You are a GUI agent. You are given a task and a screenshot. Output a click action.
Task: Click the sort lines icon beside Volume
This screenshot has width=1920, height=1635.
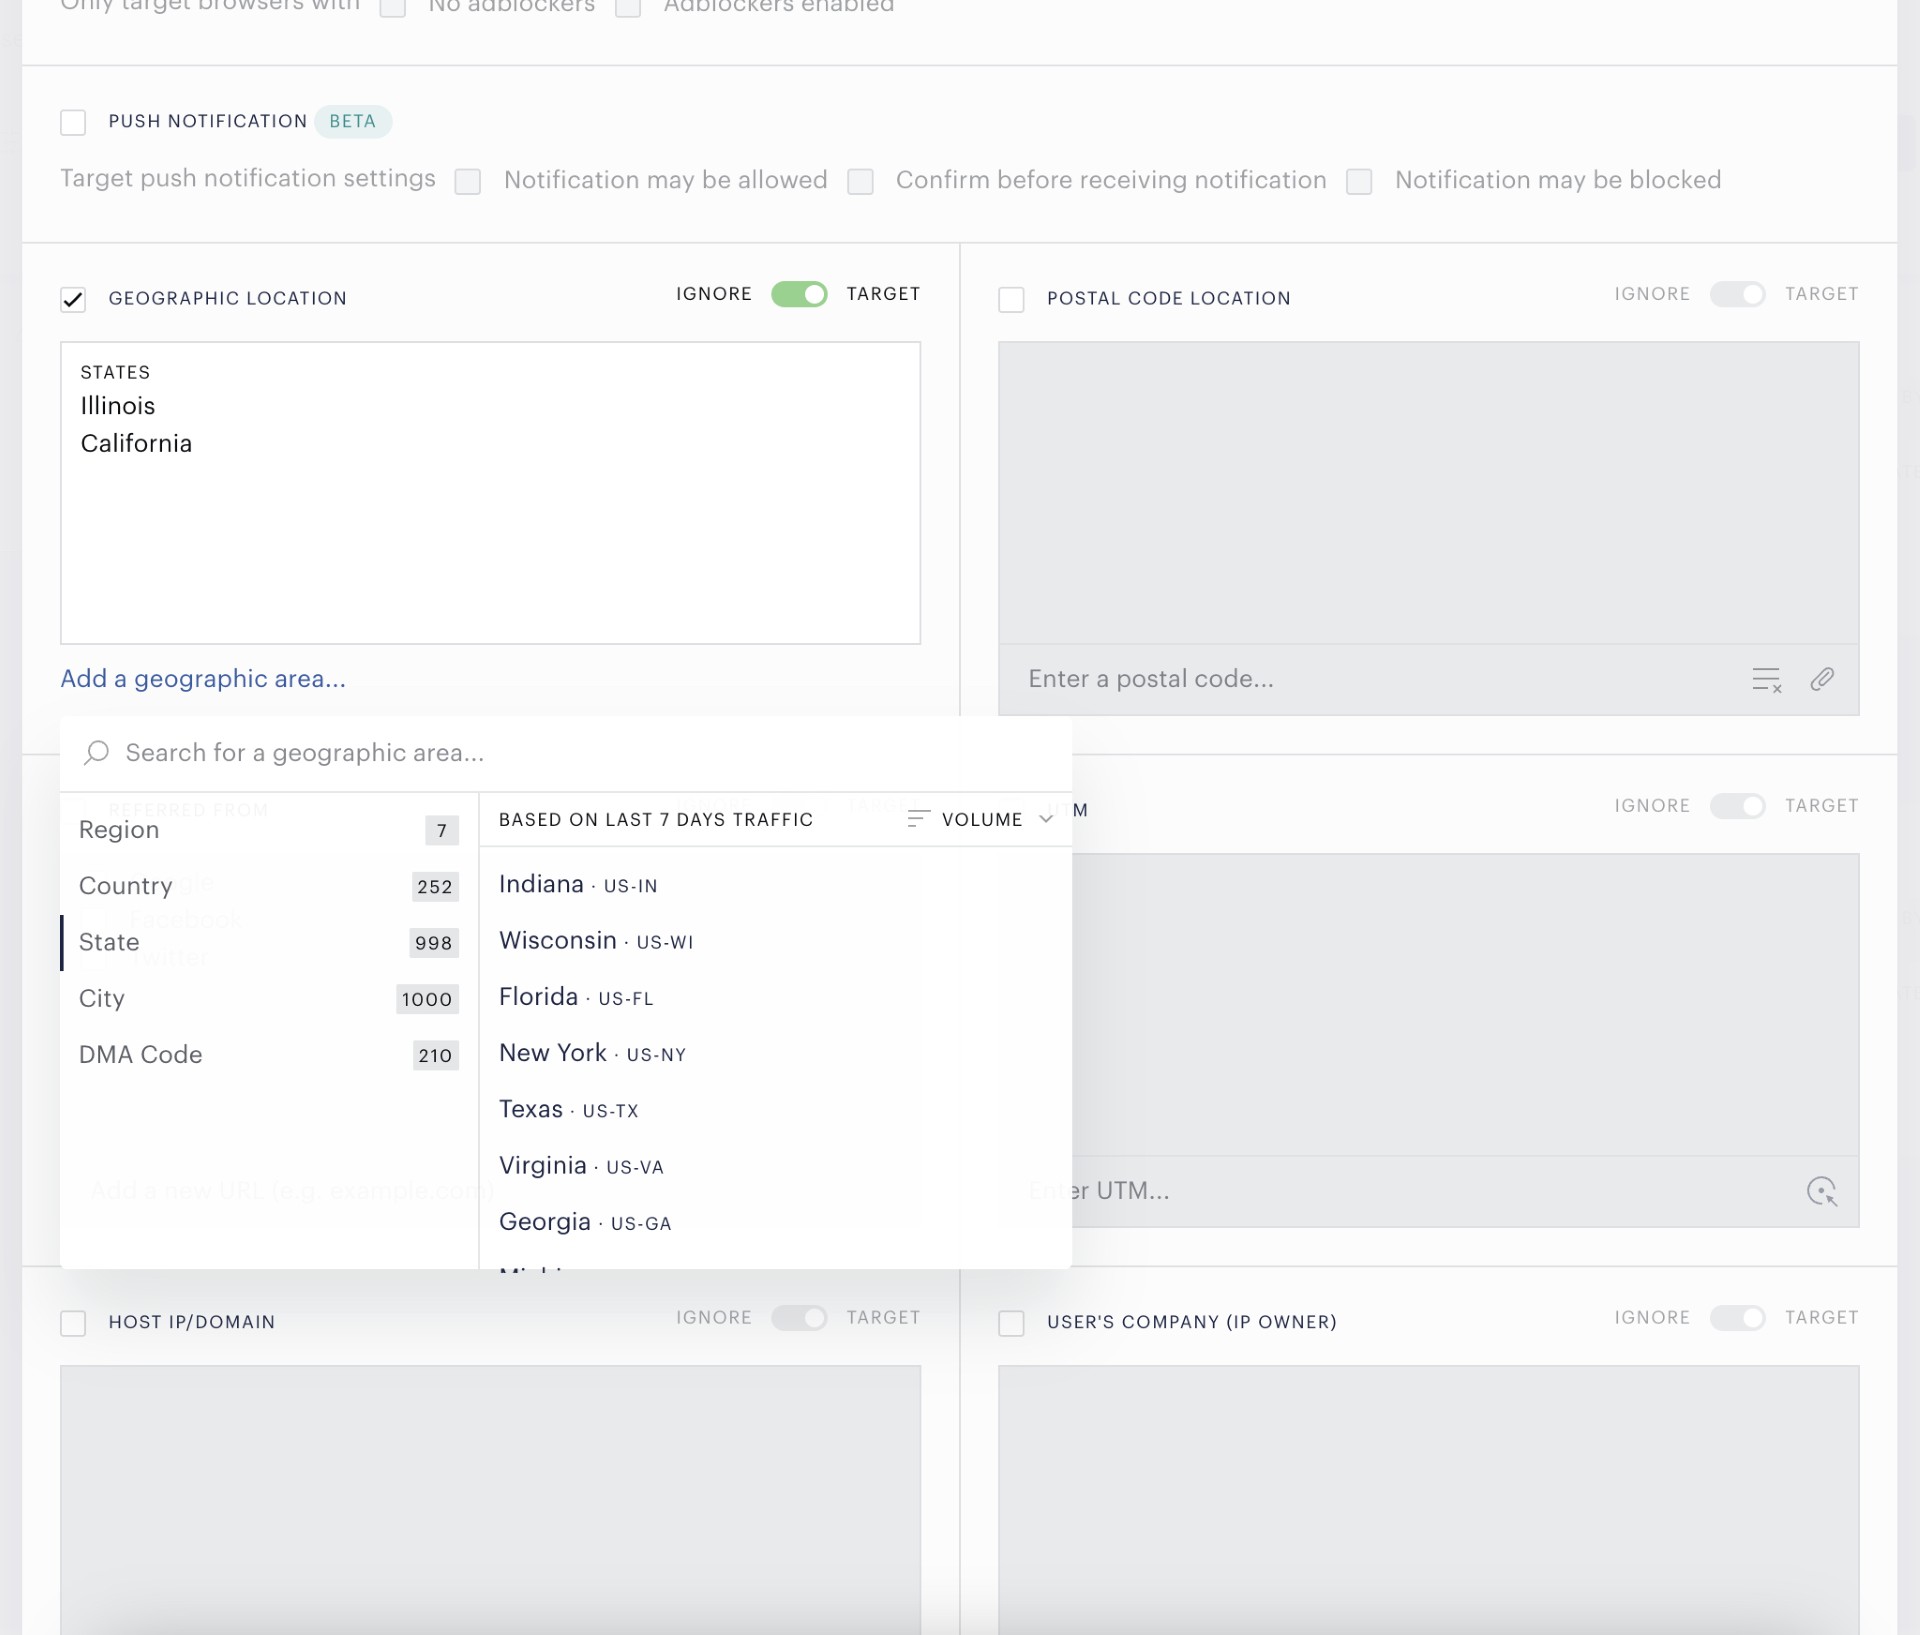[x=917, y=819]
